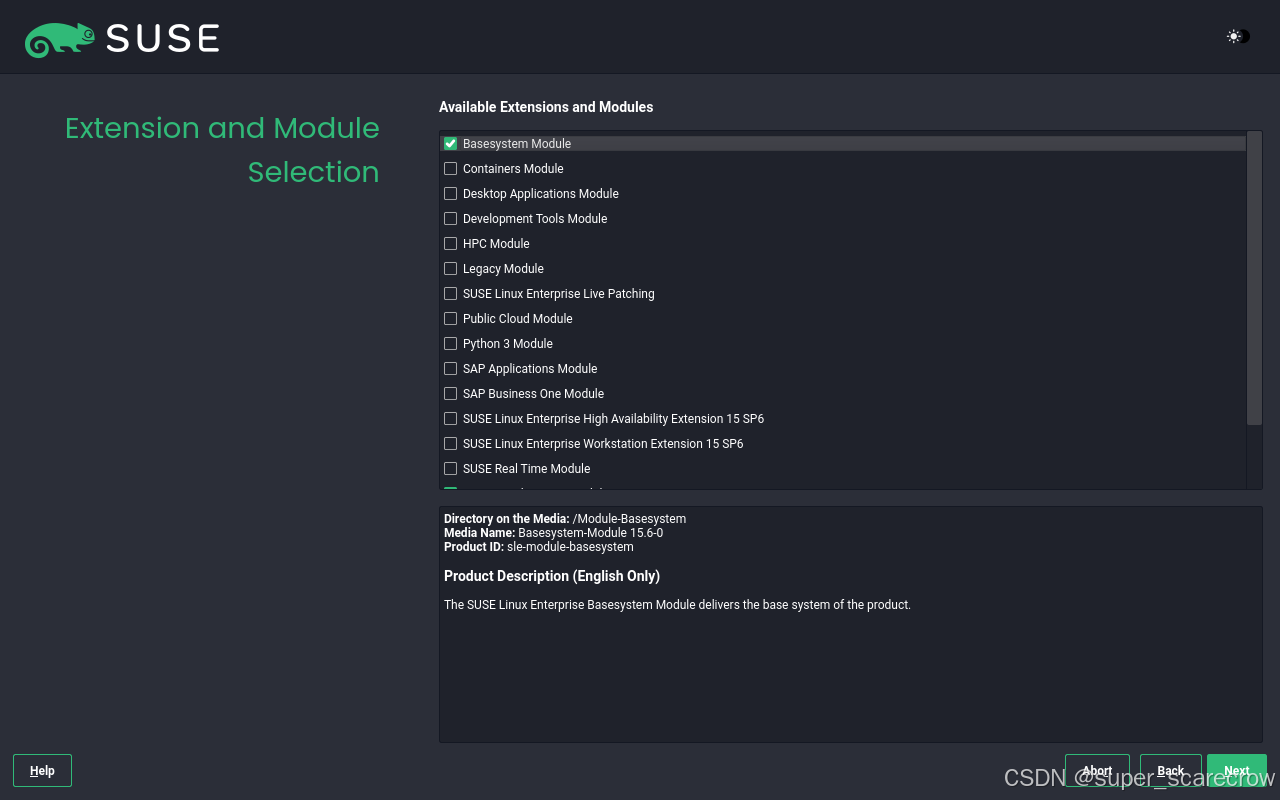Tick the SUSE Real Time Module checkbox
1280x800 pixels.
pyautogui.click(x=450, y=469)
